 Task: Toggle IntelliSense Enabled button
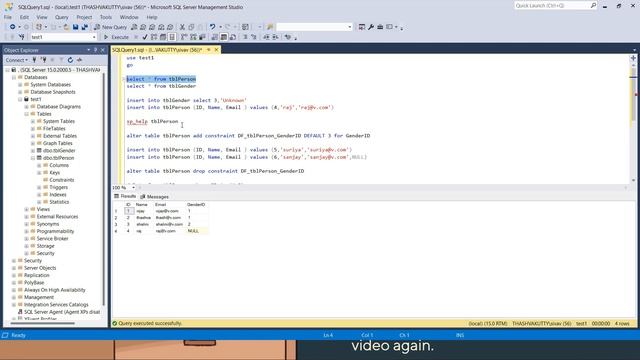[172, 37]
